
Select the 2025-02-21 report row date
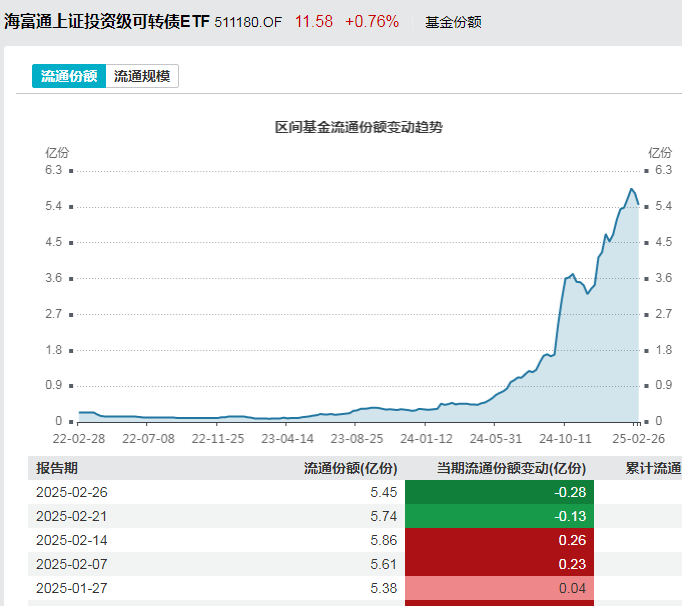tap(72, 516)
